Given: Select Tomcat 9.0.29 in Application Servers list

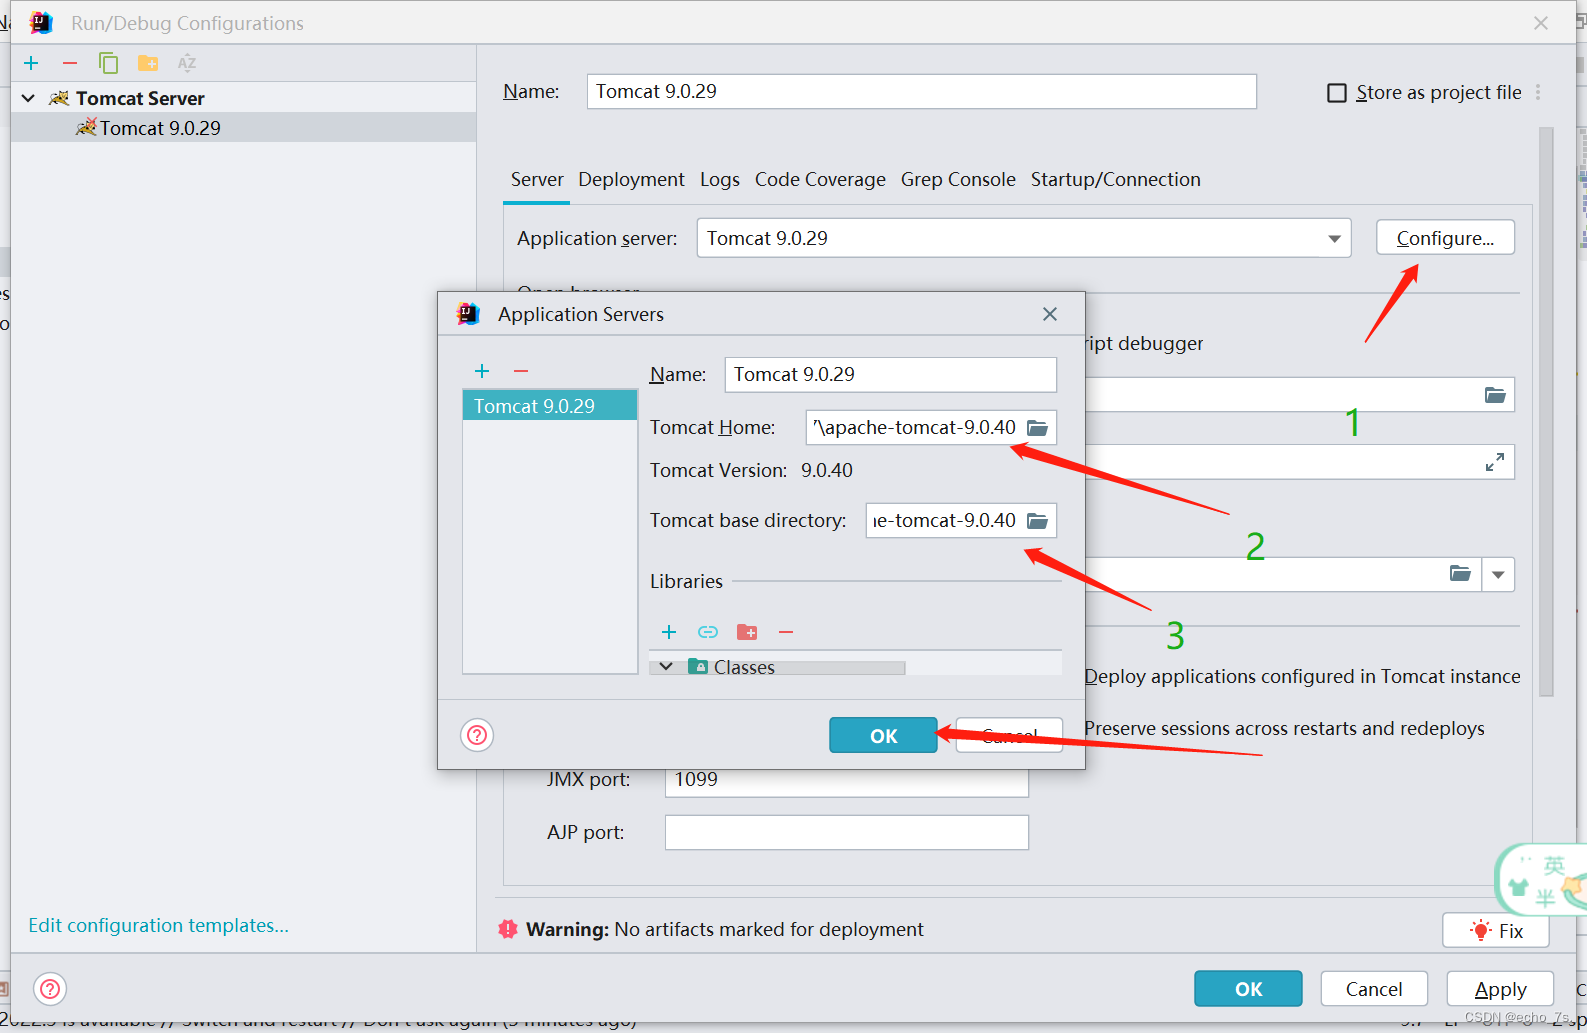Looking at the screenshot, I should (x=550, y=406).
